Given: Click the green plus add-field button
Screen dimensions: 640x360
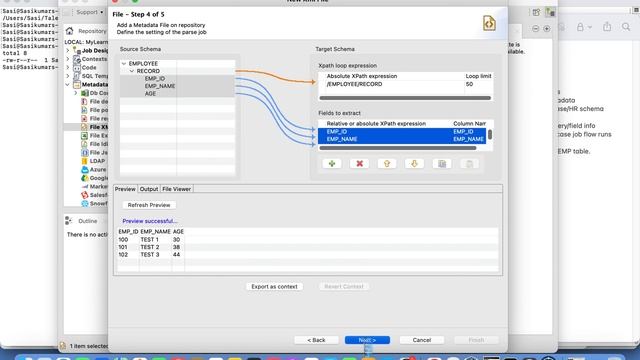Looking at the screenshot, I should tap(332, 164).
